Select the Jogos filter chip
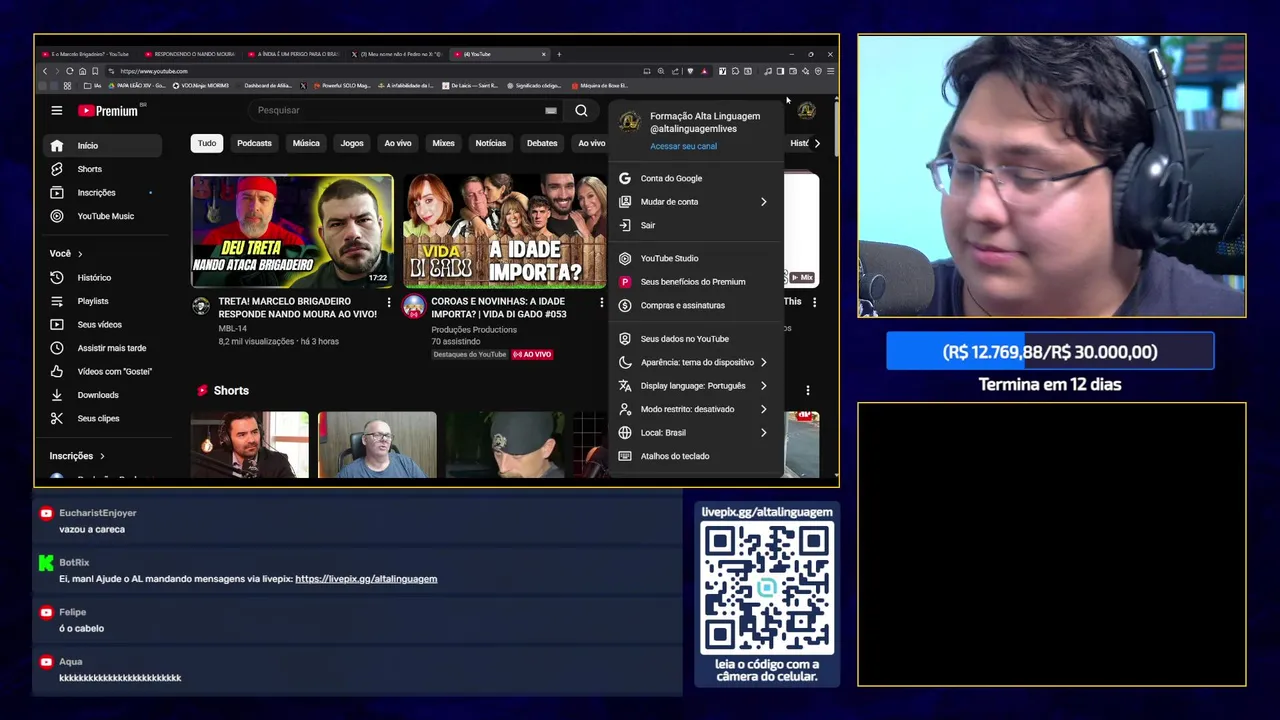 tap(352, 143)
